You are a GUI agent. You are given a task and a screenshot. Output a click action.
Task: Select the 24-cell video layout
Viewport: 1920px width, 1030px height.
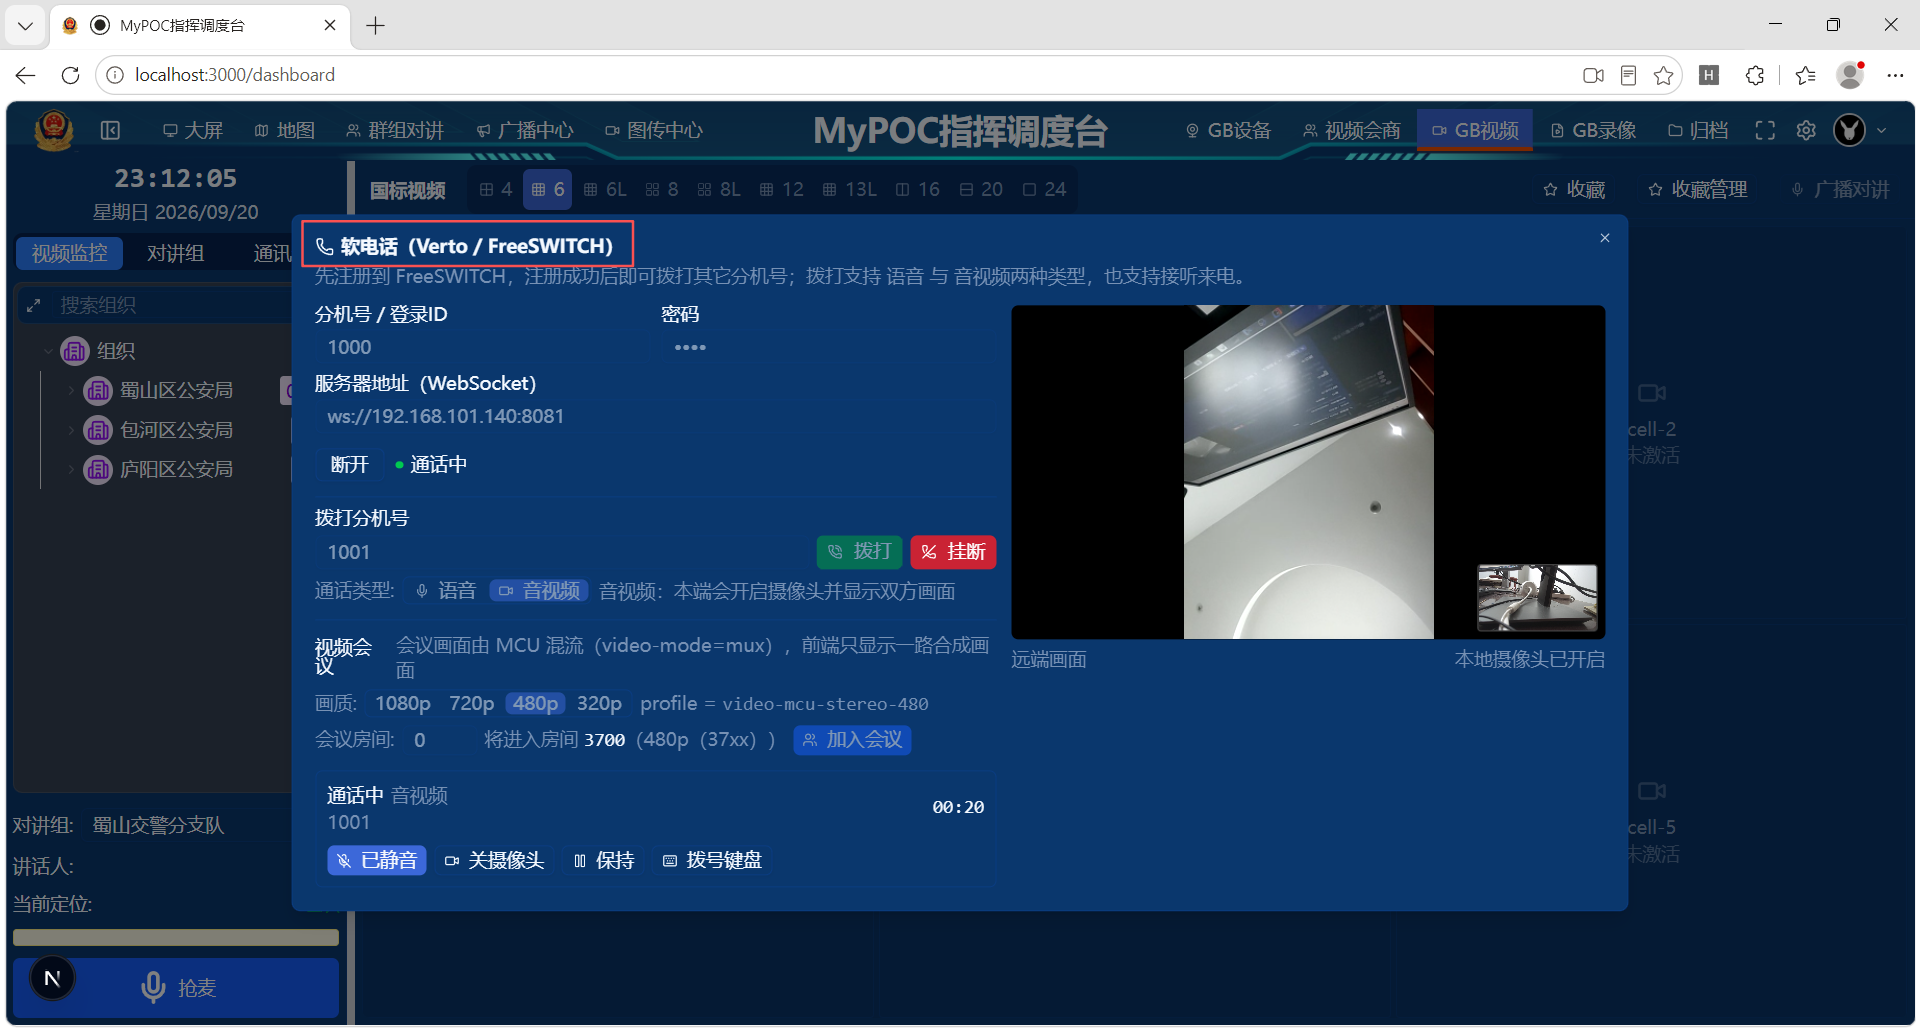tap(1045, 190)
